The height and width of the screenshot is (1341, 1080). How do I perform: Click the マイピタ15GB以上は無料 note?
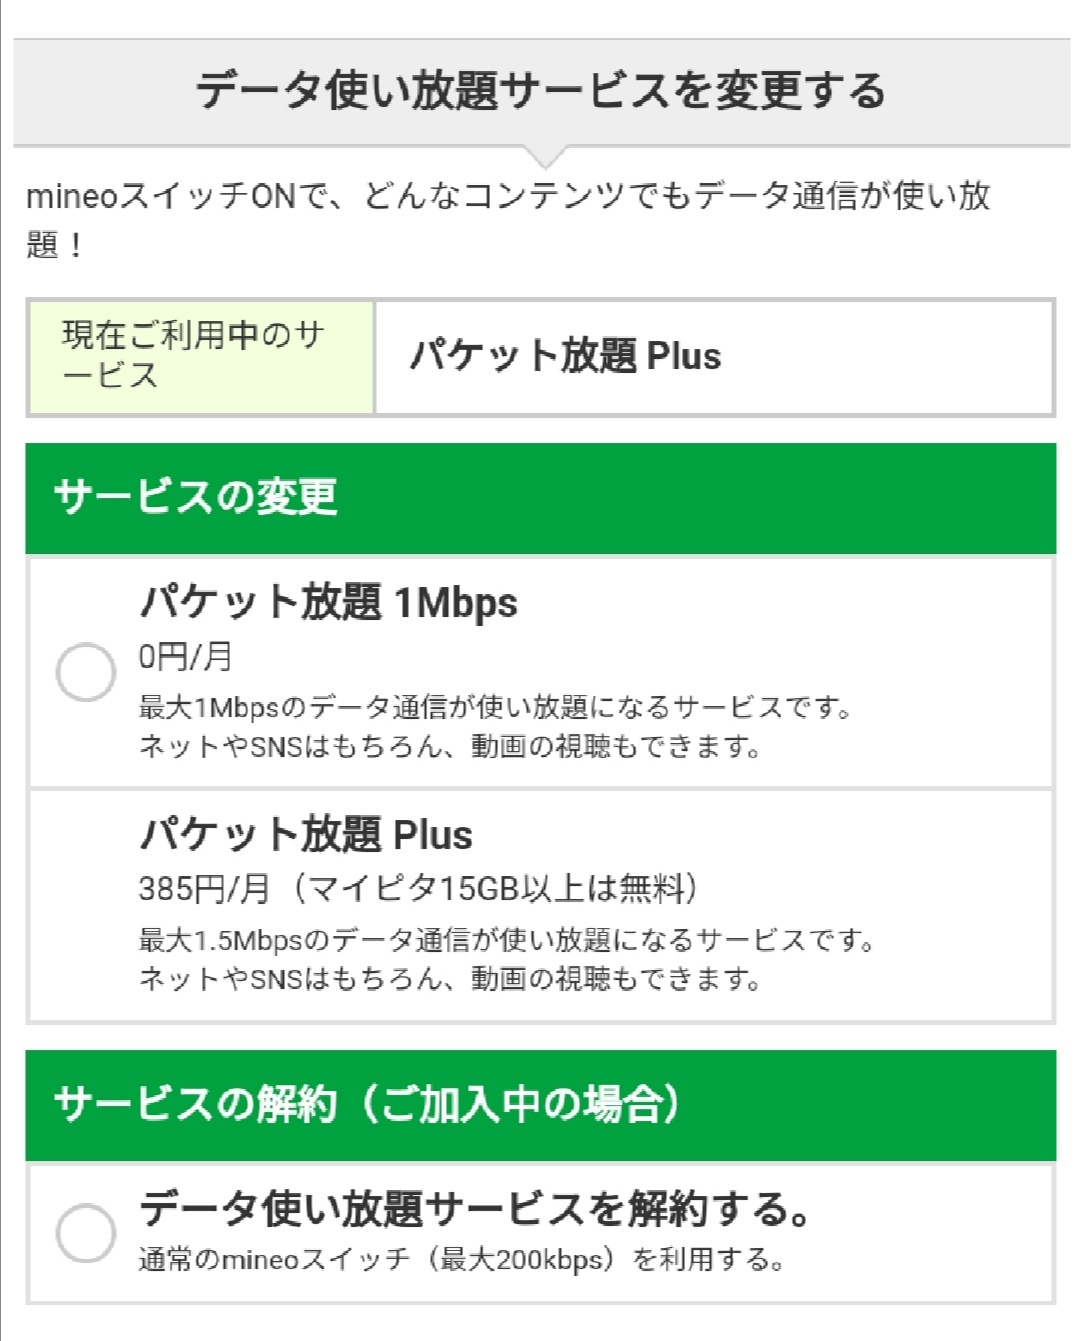(x=496, y=888)
